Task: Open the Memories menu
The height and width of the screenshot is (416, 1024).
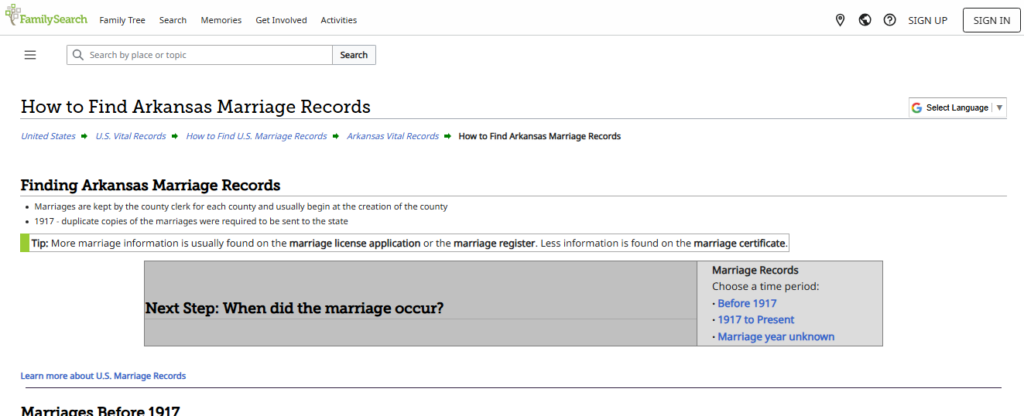Action: click(x=220, y=20)
